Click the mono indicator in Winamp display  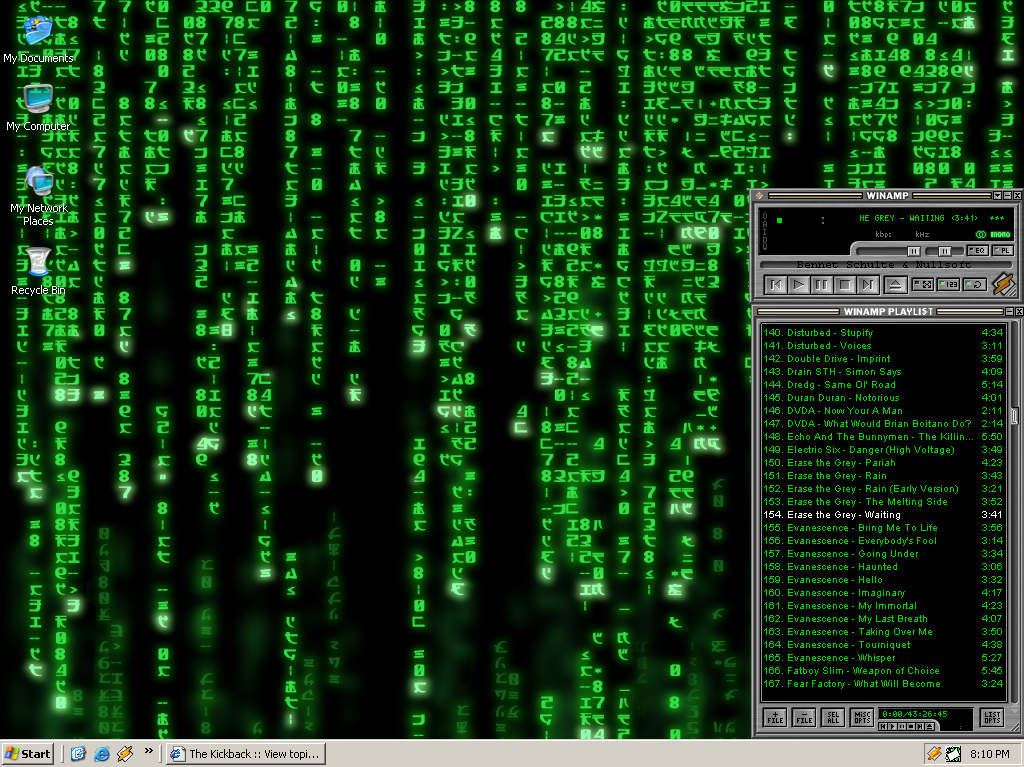[x=1000, y=234]
